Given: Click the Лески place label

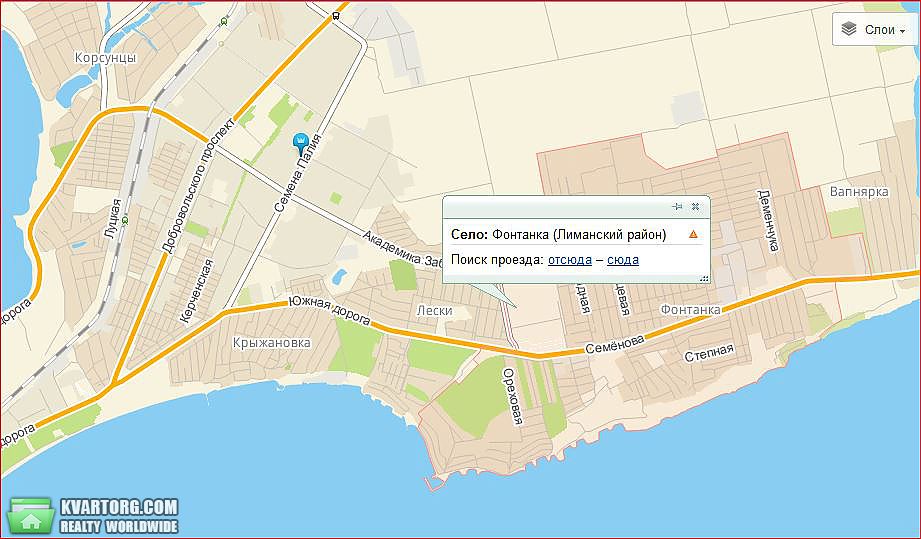Looking at the screenshot, I should click(x=435, y=311).
